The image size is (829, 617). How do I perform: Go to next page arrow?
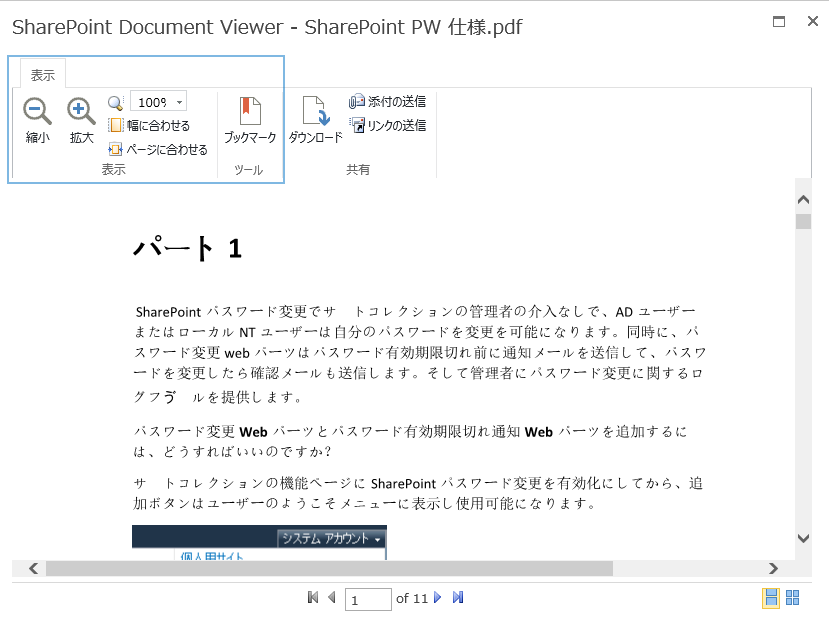point(437,597)
